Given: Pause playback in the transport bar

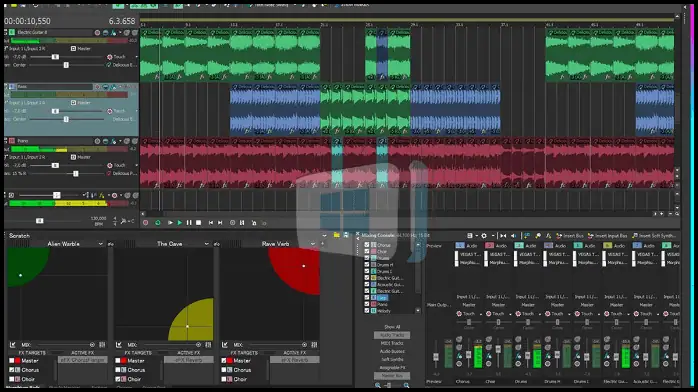Looking at the screenshot, I should pyautogui.click(x=189, y=223).
